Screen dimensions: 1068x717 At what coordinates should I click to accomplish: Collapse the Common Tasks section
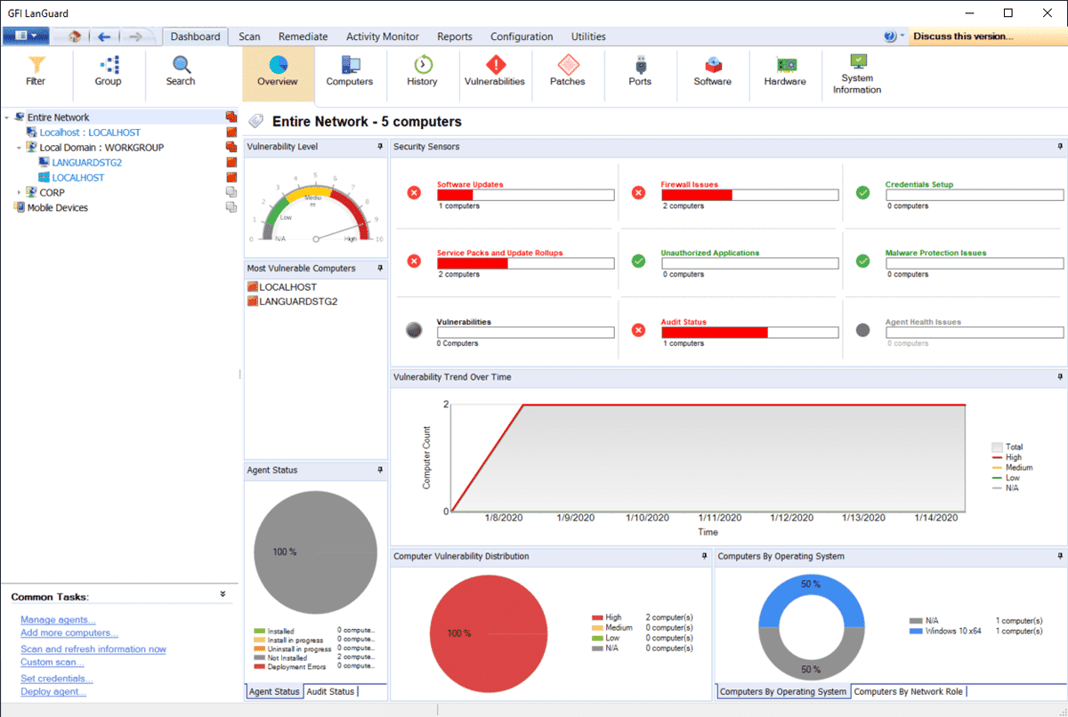click(222, 592)
